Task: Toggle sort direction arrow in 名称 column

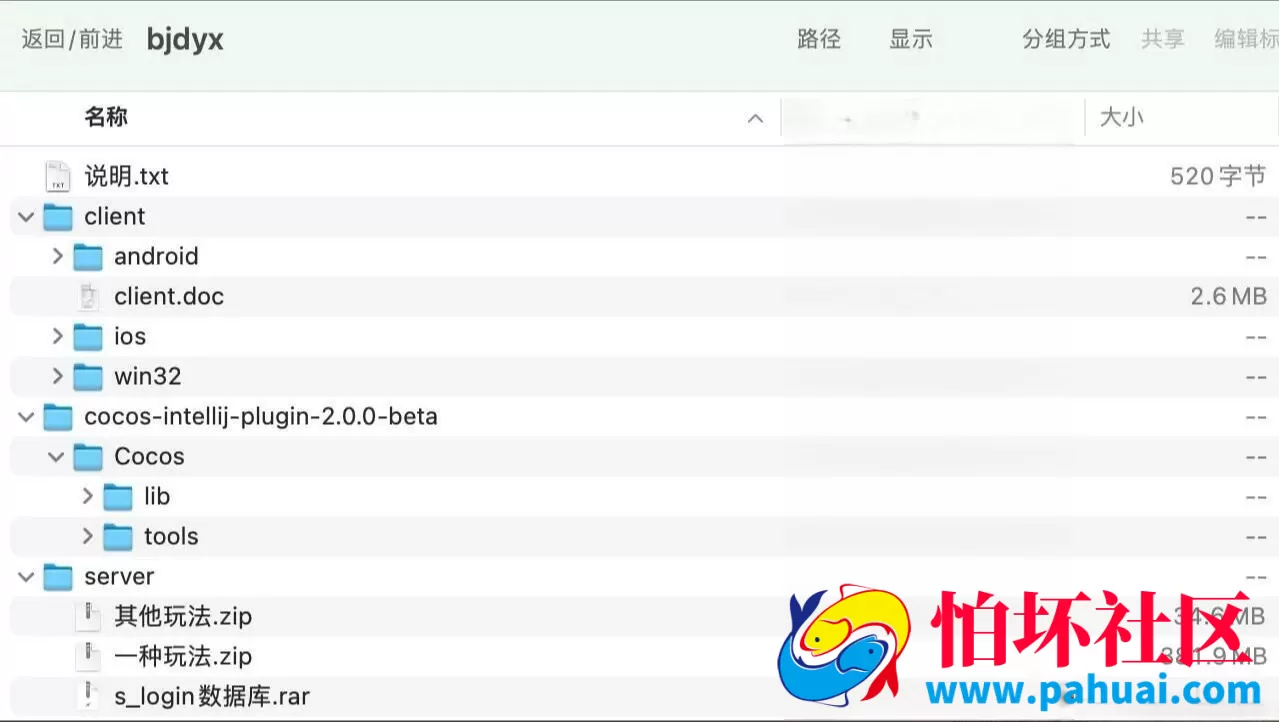Action: tap(756, 119)
